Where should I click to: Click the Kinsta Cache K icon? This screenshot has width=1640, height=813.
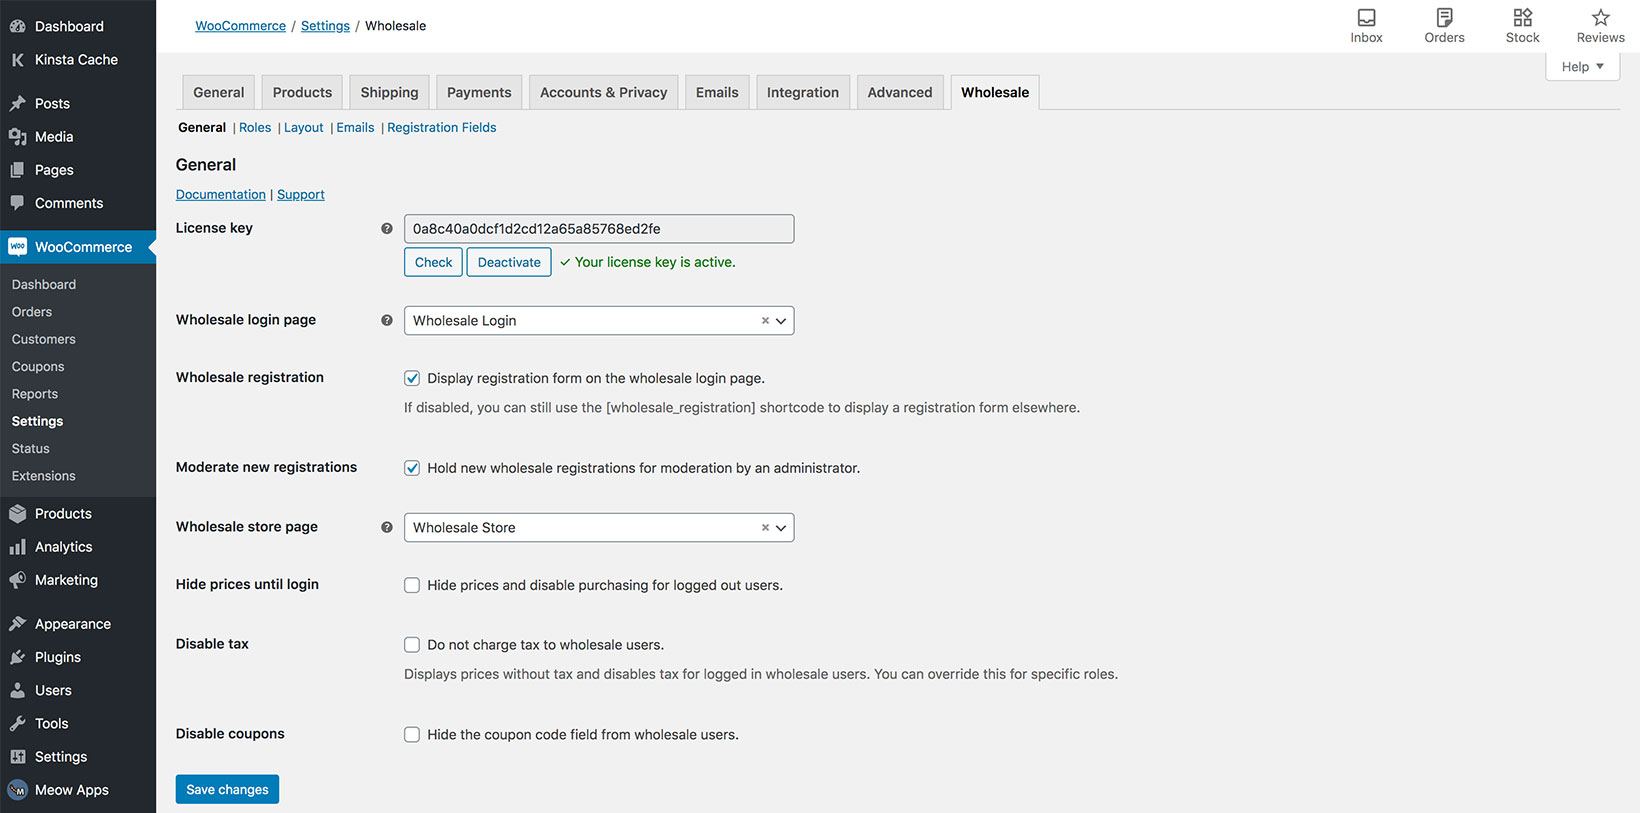18,60
